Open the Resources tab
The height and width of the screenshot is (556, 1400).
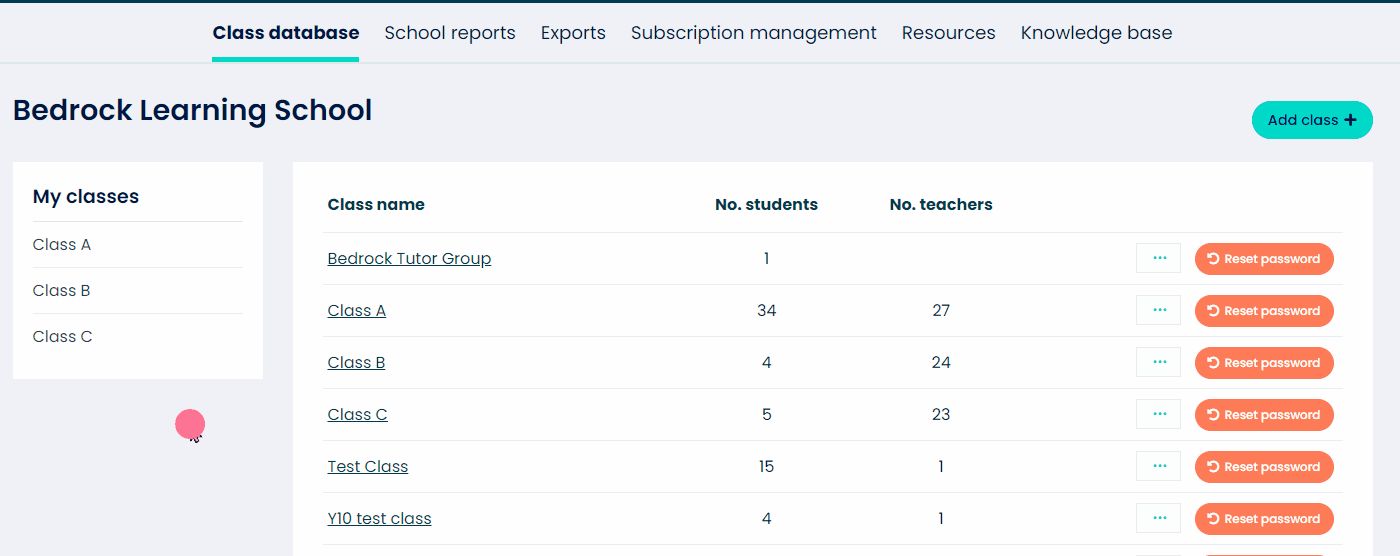[949, 33]
